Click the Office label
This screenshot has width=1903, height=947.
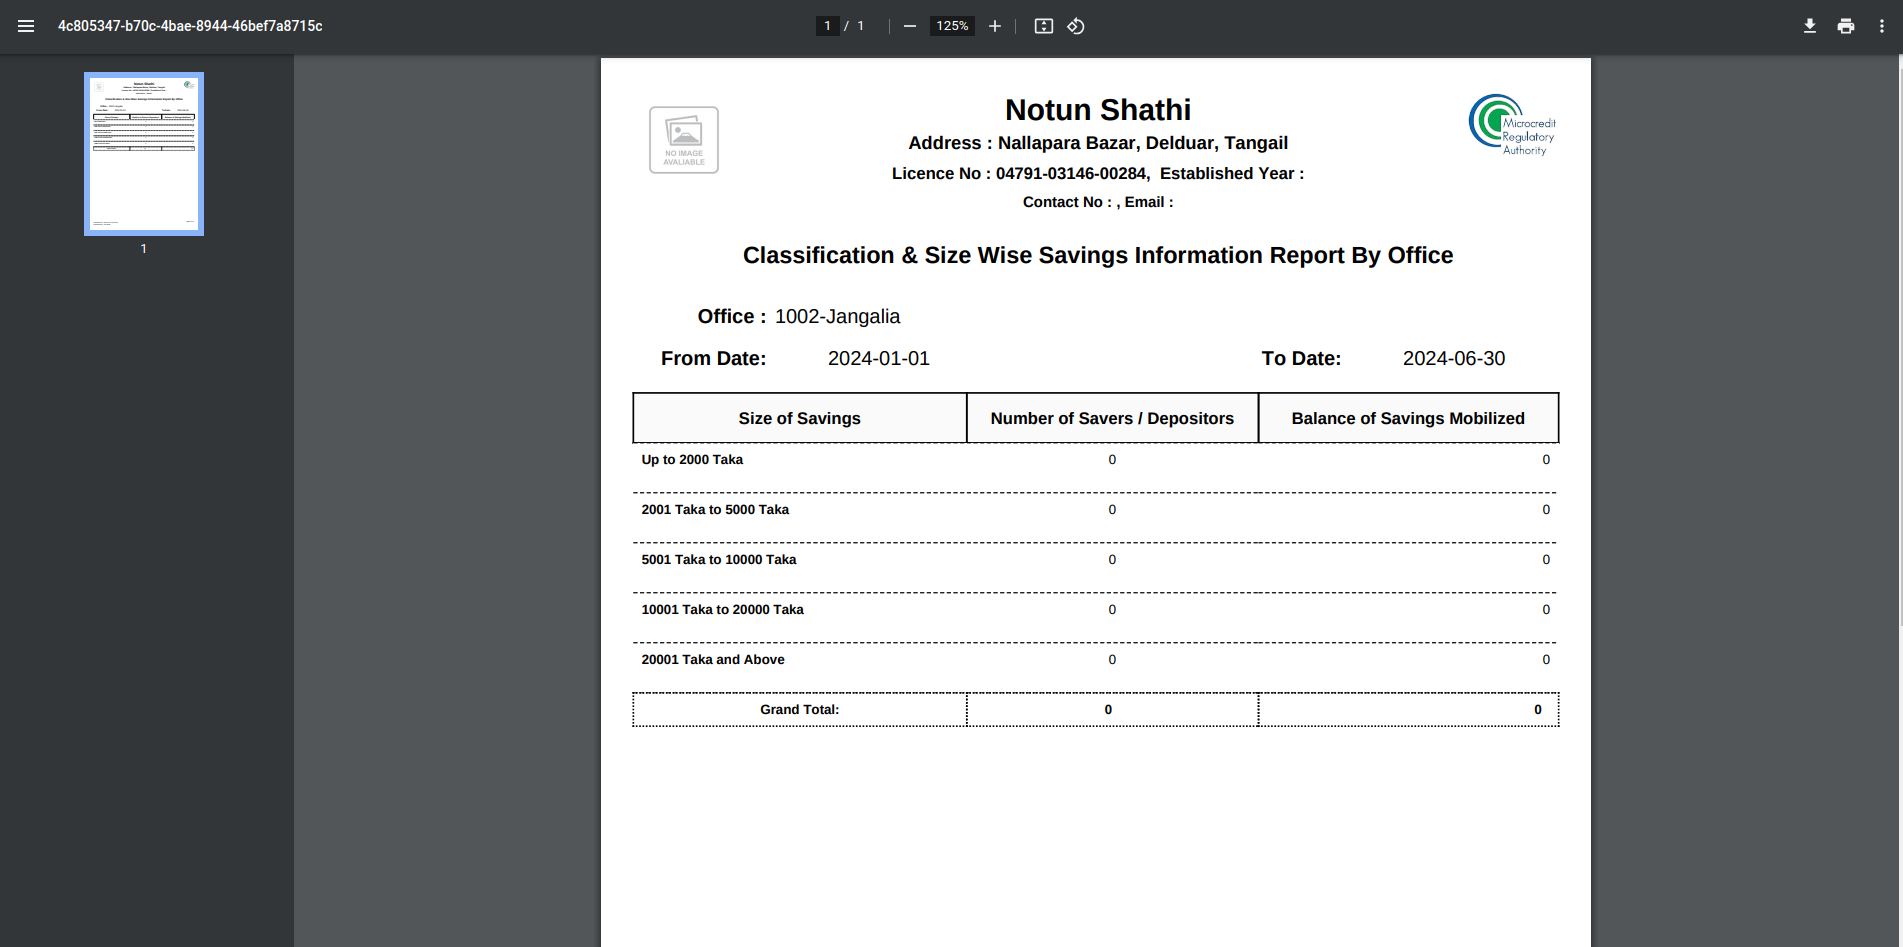(732, 316)
